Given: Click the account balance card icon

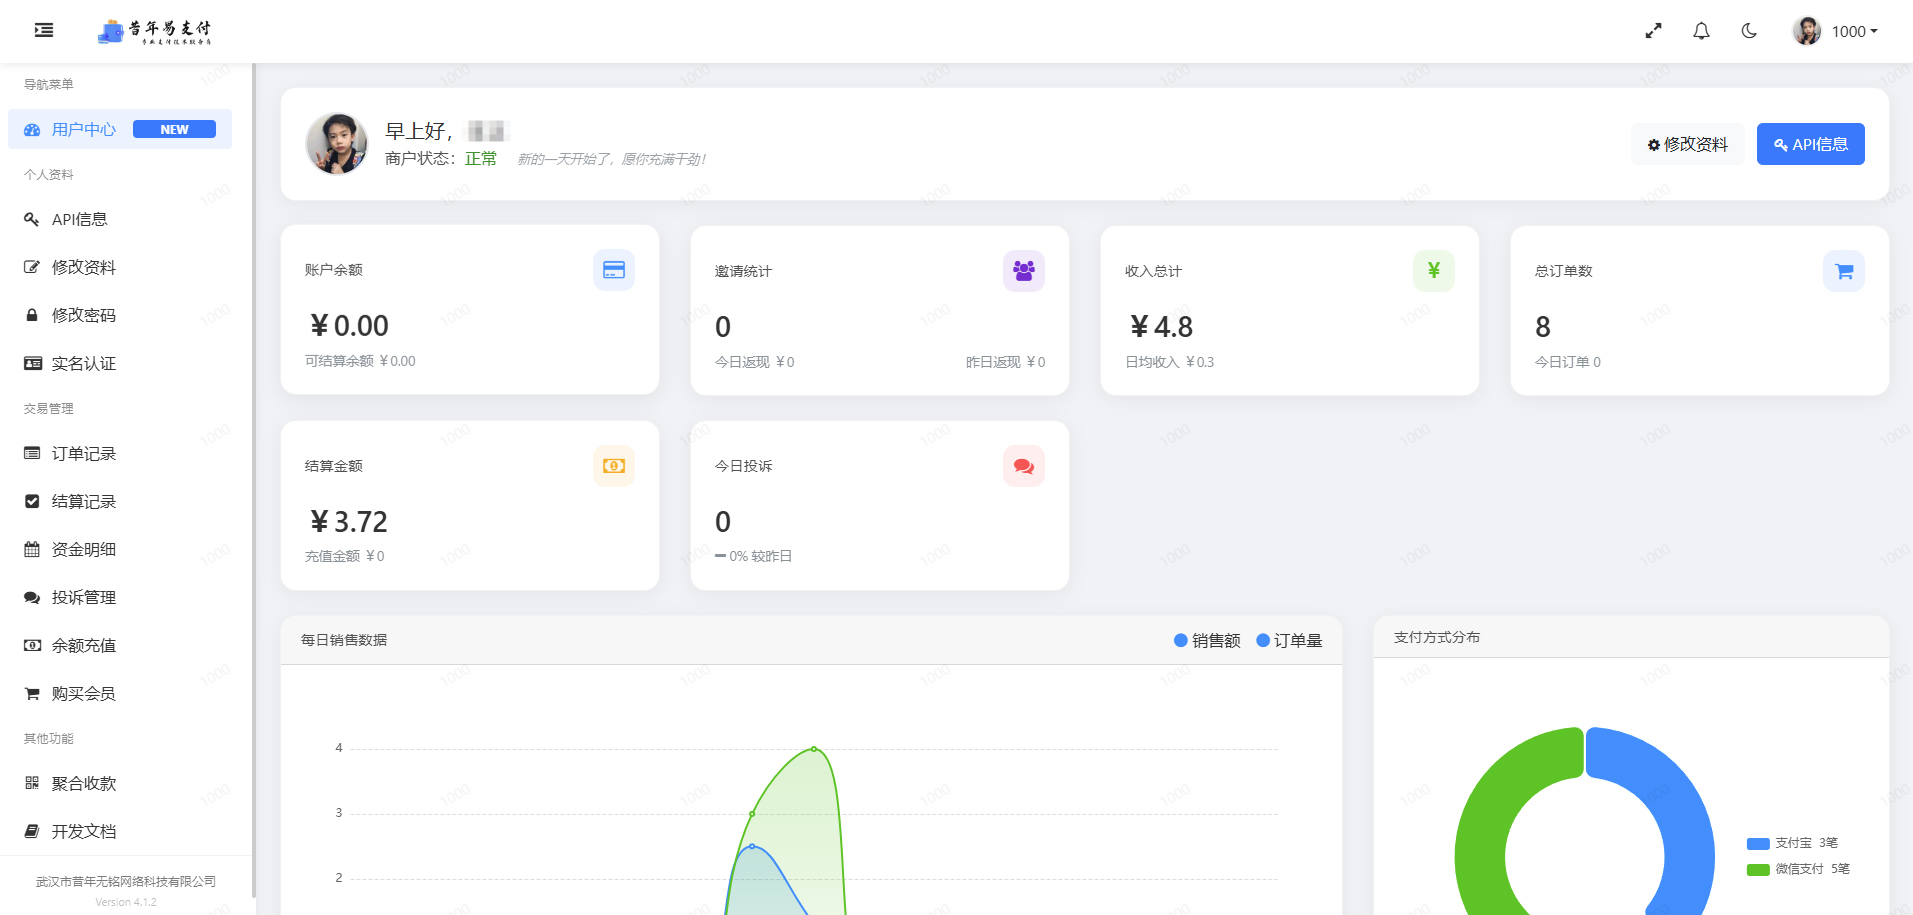Looking at the screenshot, I should click(x=614, y=270).
